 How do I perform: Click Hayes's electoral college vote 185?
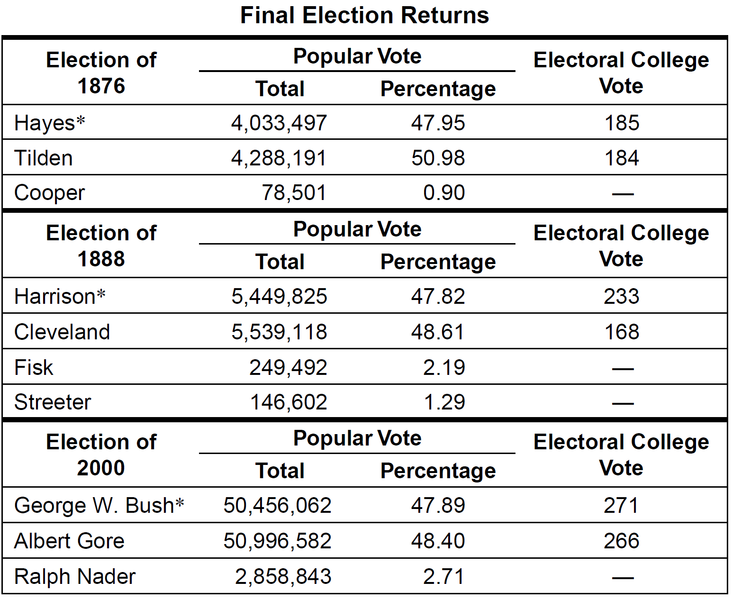coord(622,123)
